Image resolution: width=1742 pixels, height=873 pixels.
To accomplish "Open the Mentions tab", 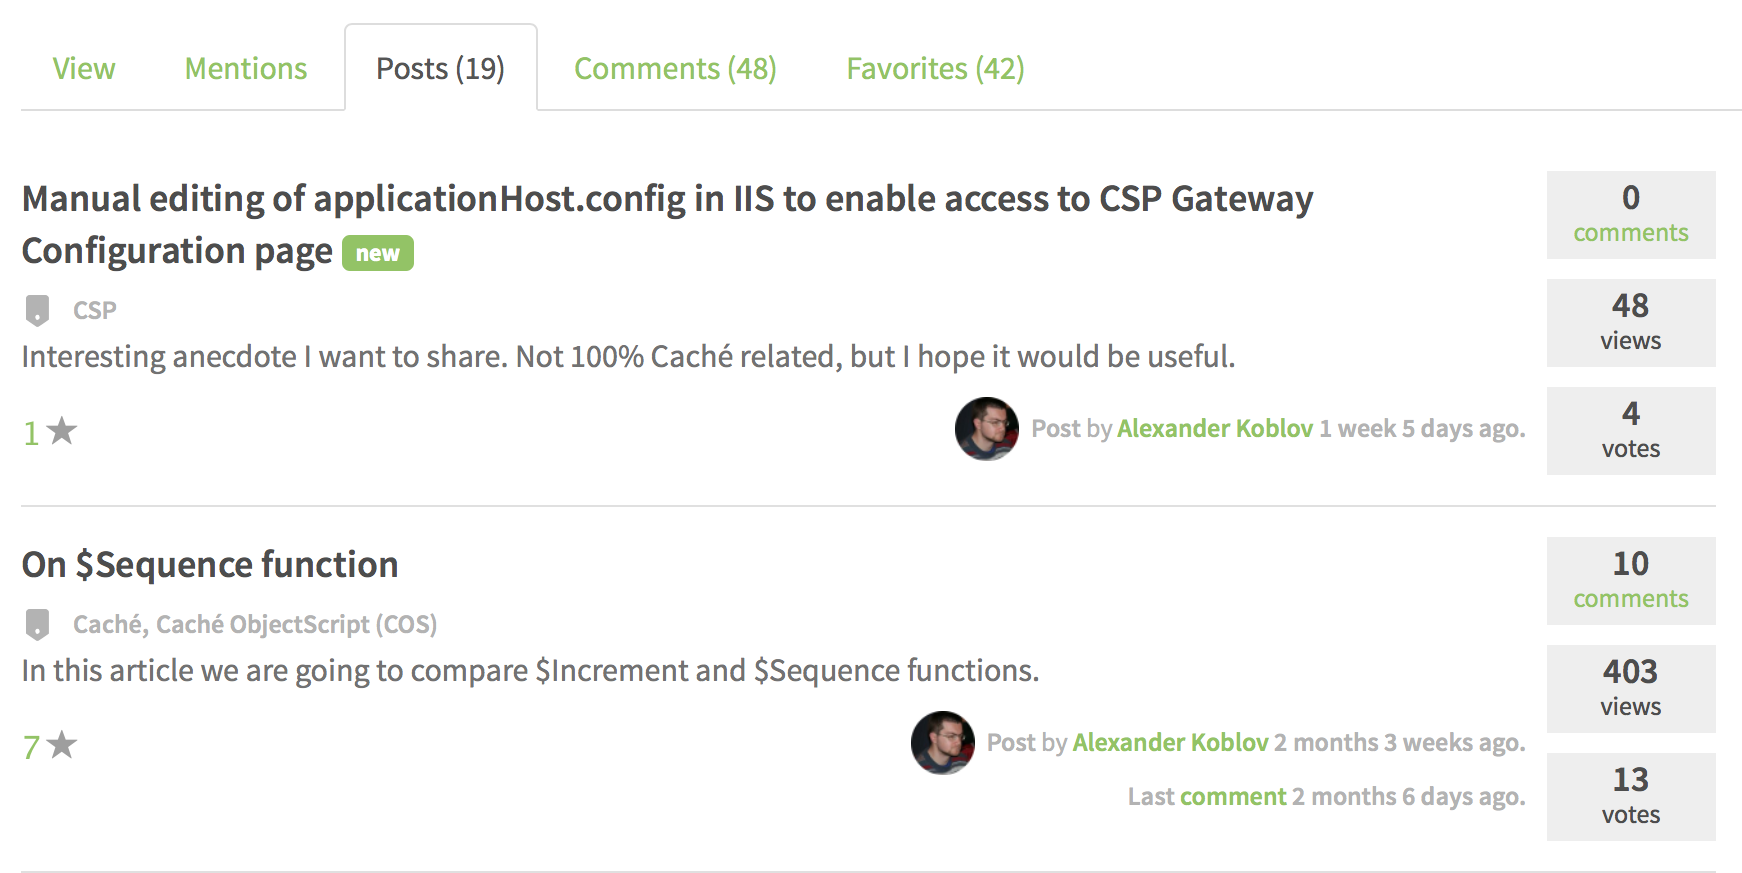I will [246, 68].
